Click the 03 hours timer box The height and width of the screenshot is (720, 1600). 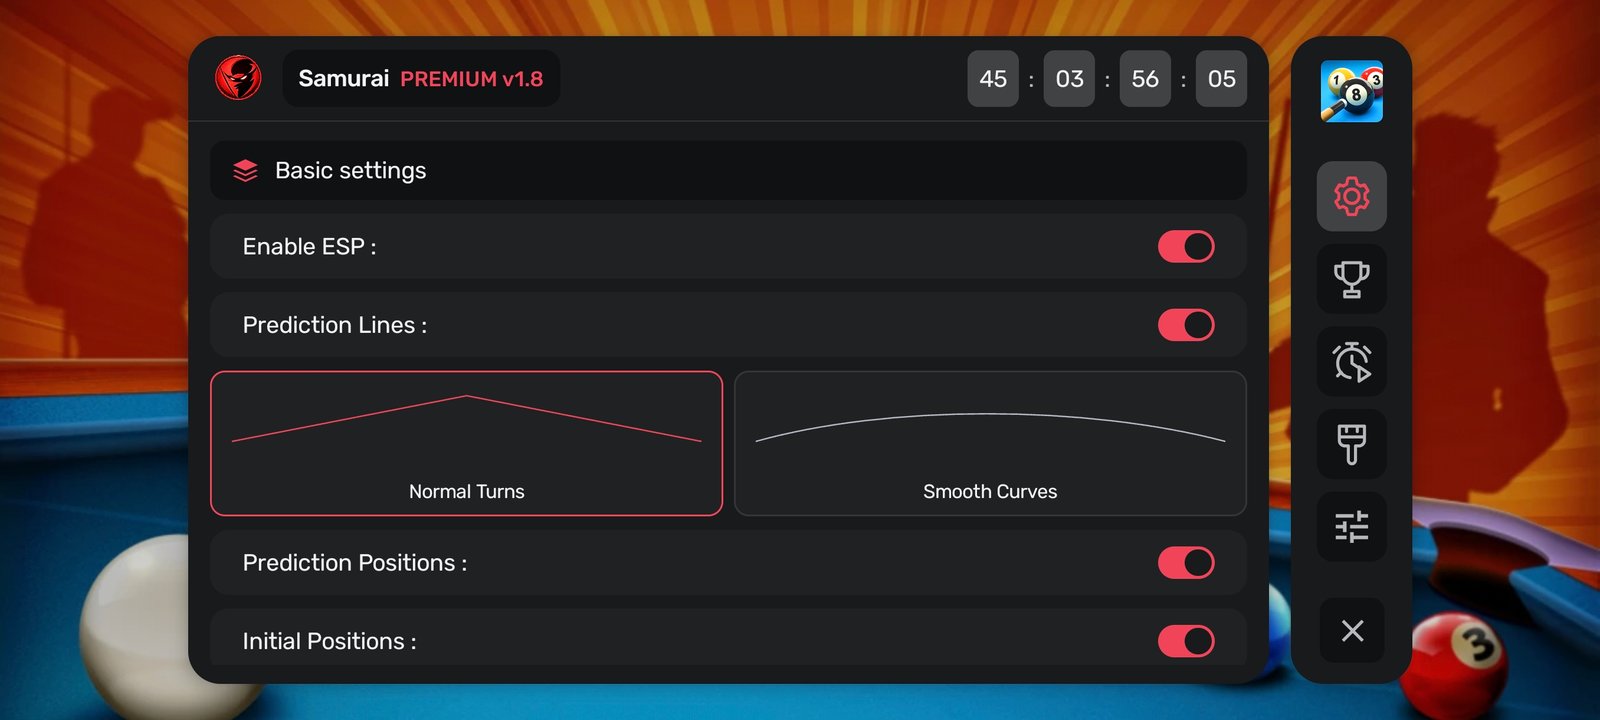1069,78
